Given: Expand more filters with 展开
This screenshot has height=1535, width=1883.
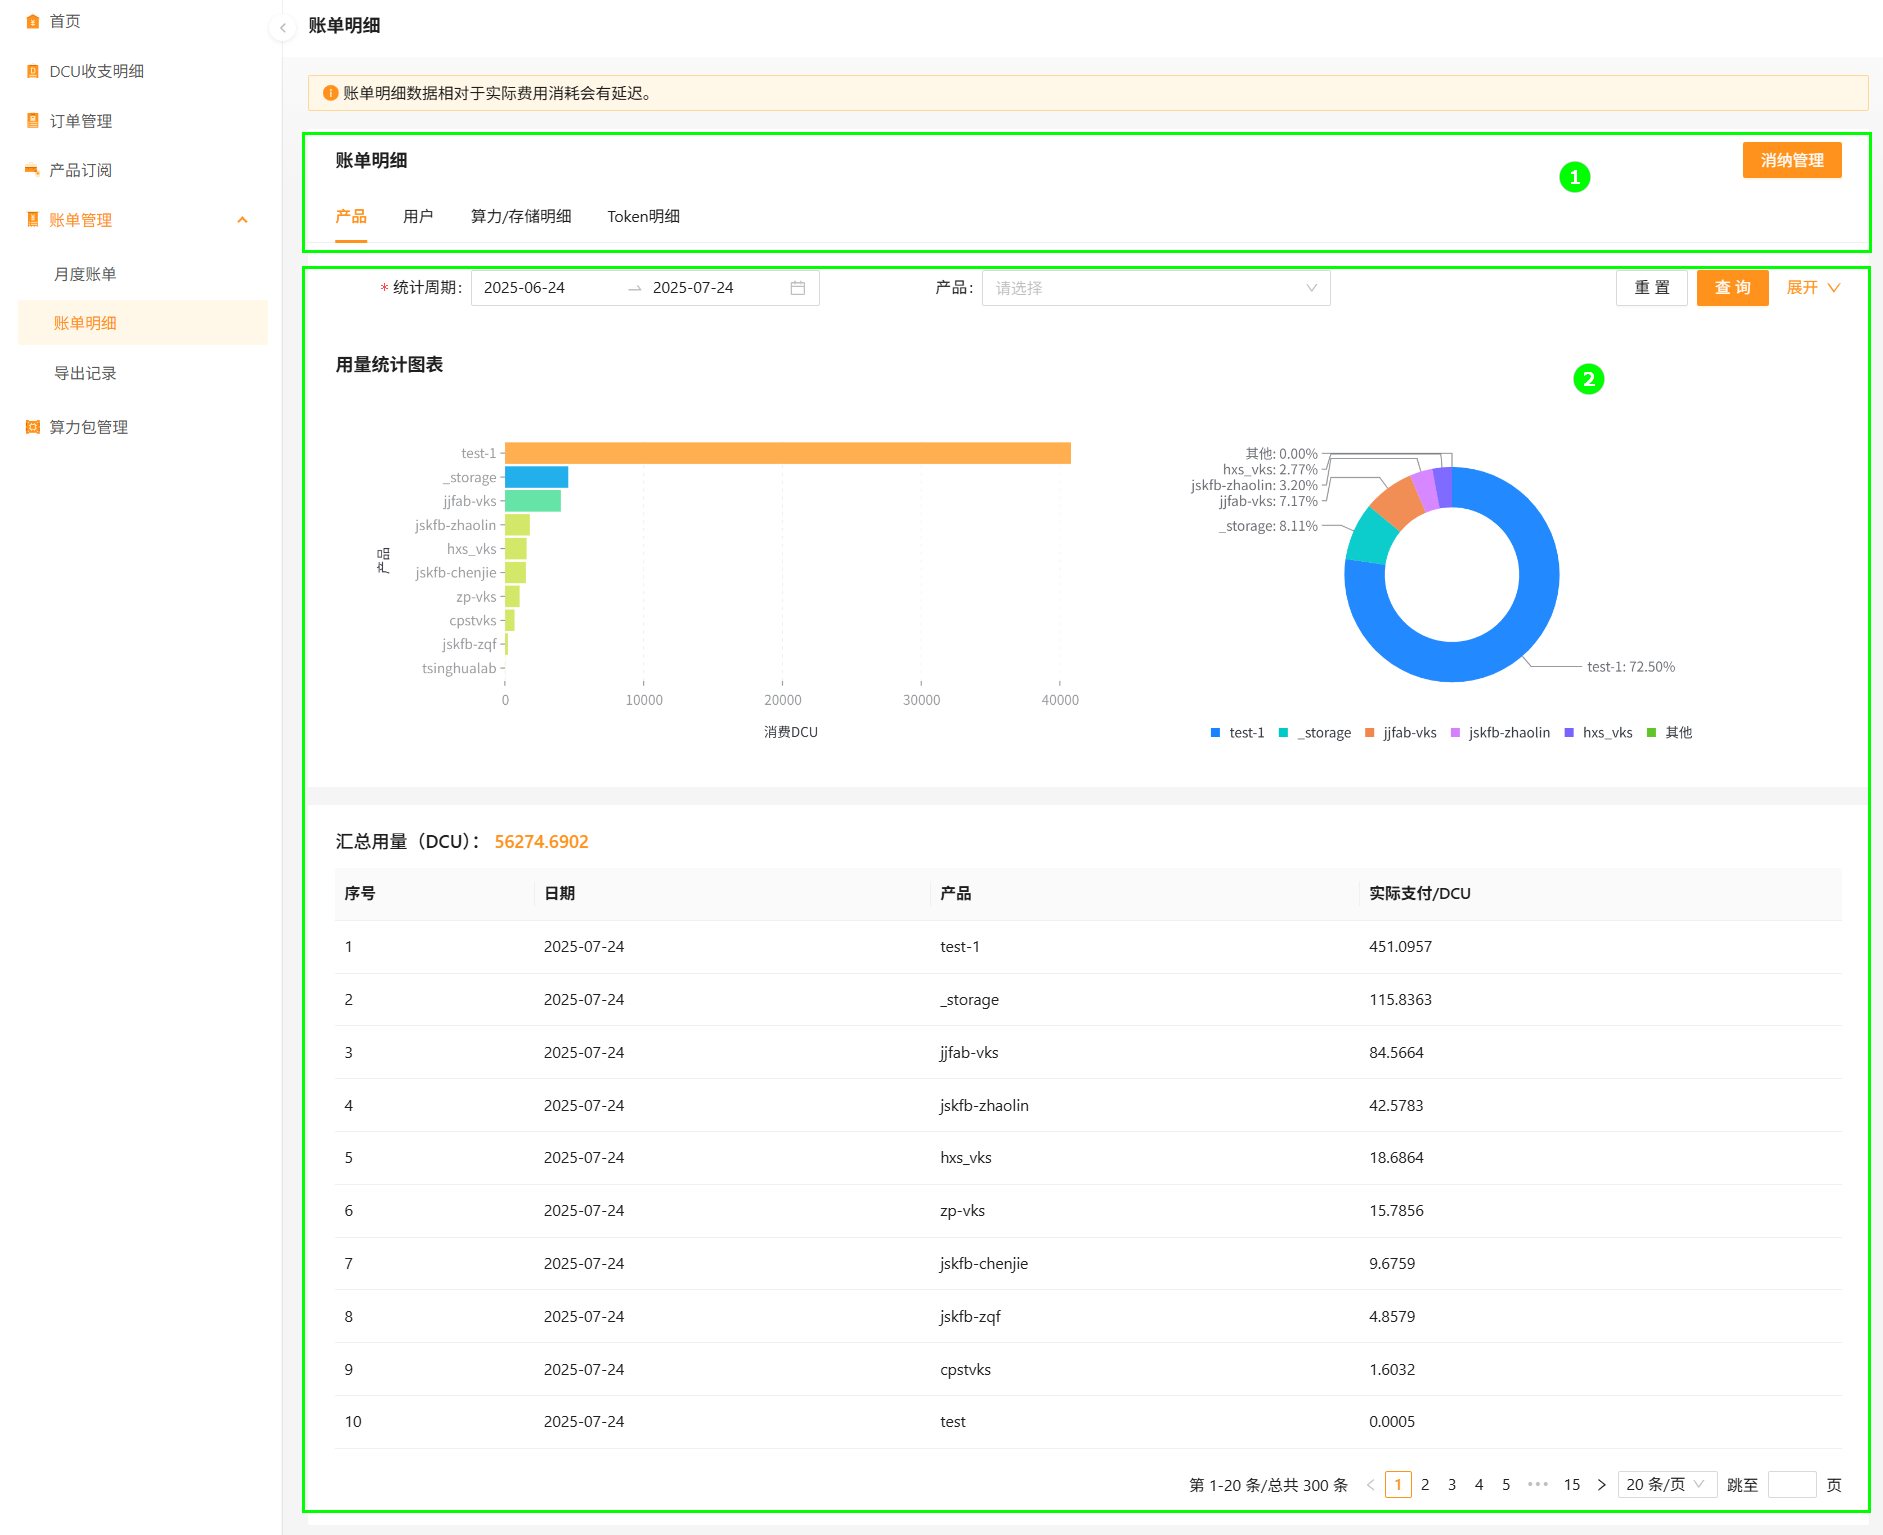Looking at the screenshot, I should [x=1812, y=288].
